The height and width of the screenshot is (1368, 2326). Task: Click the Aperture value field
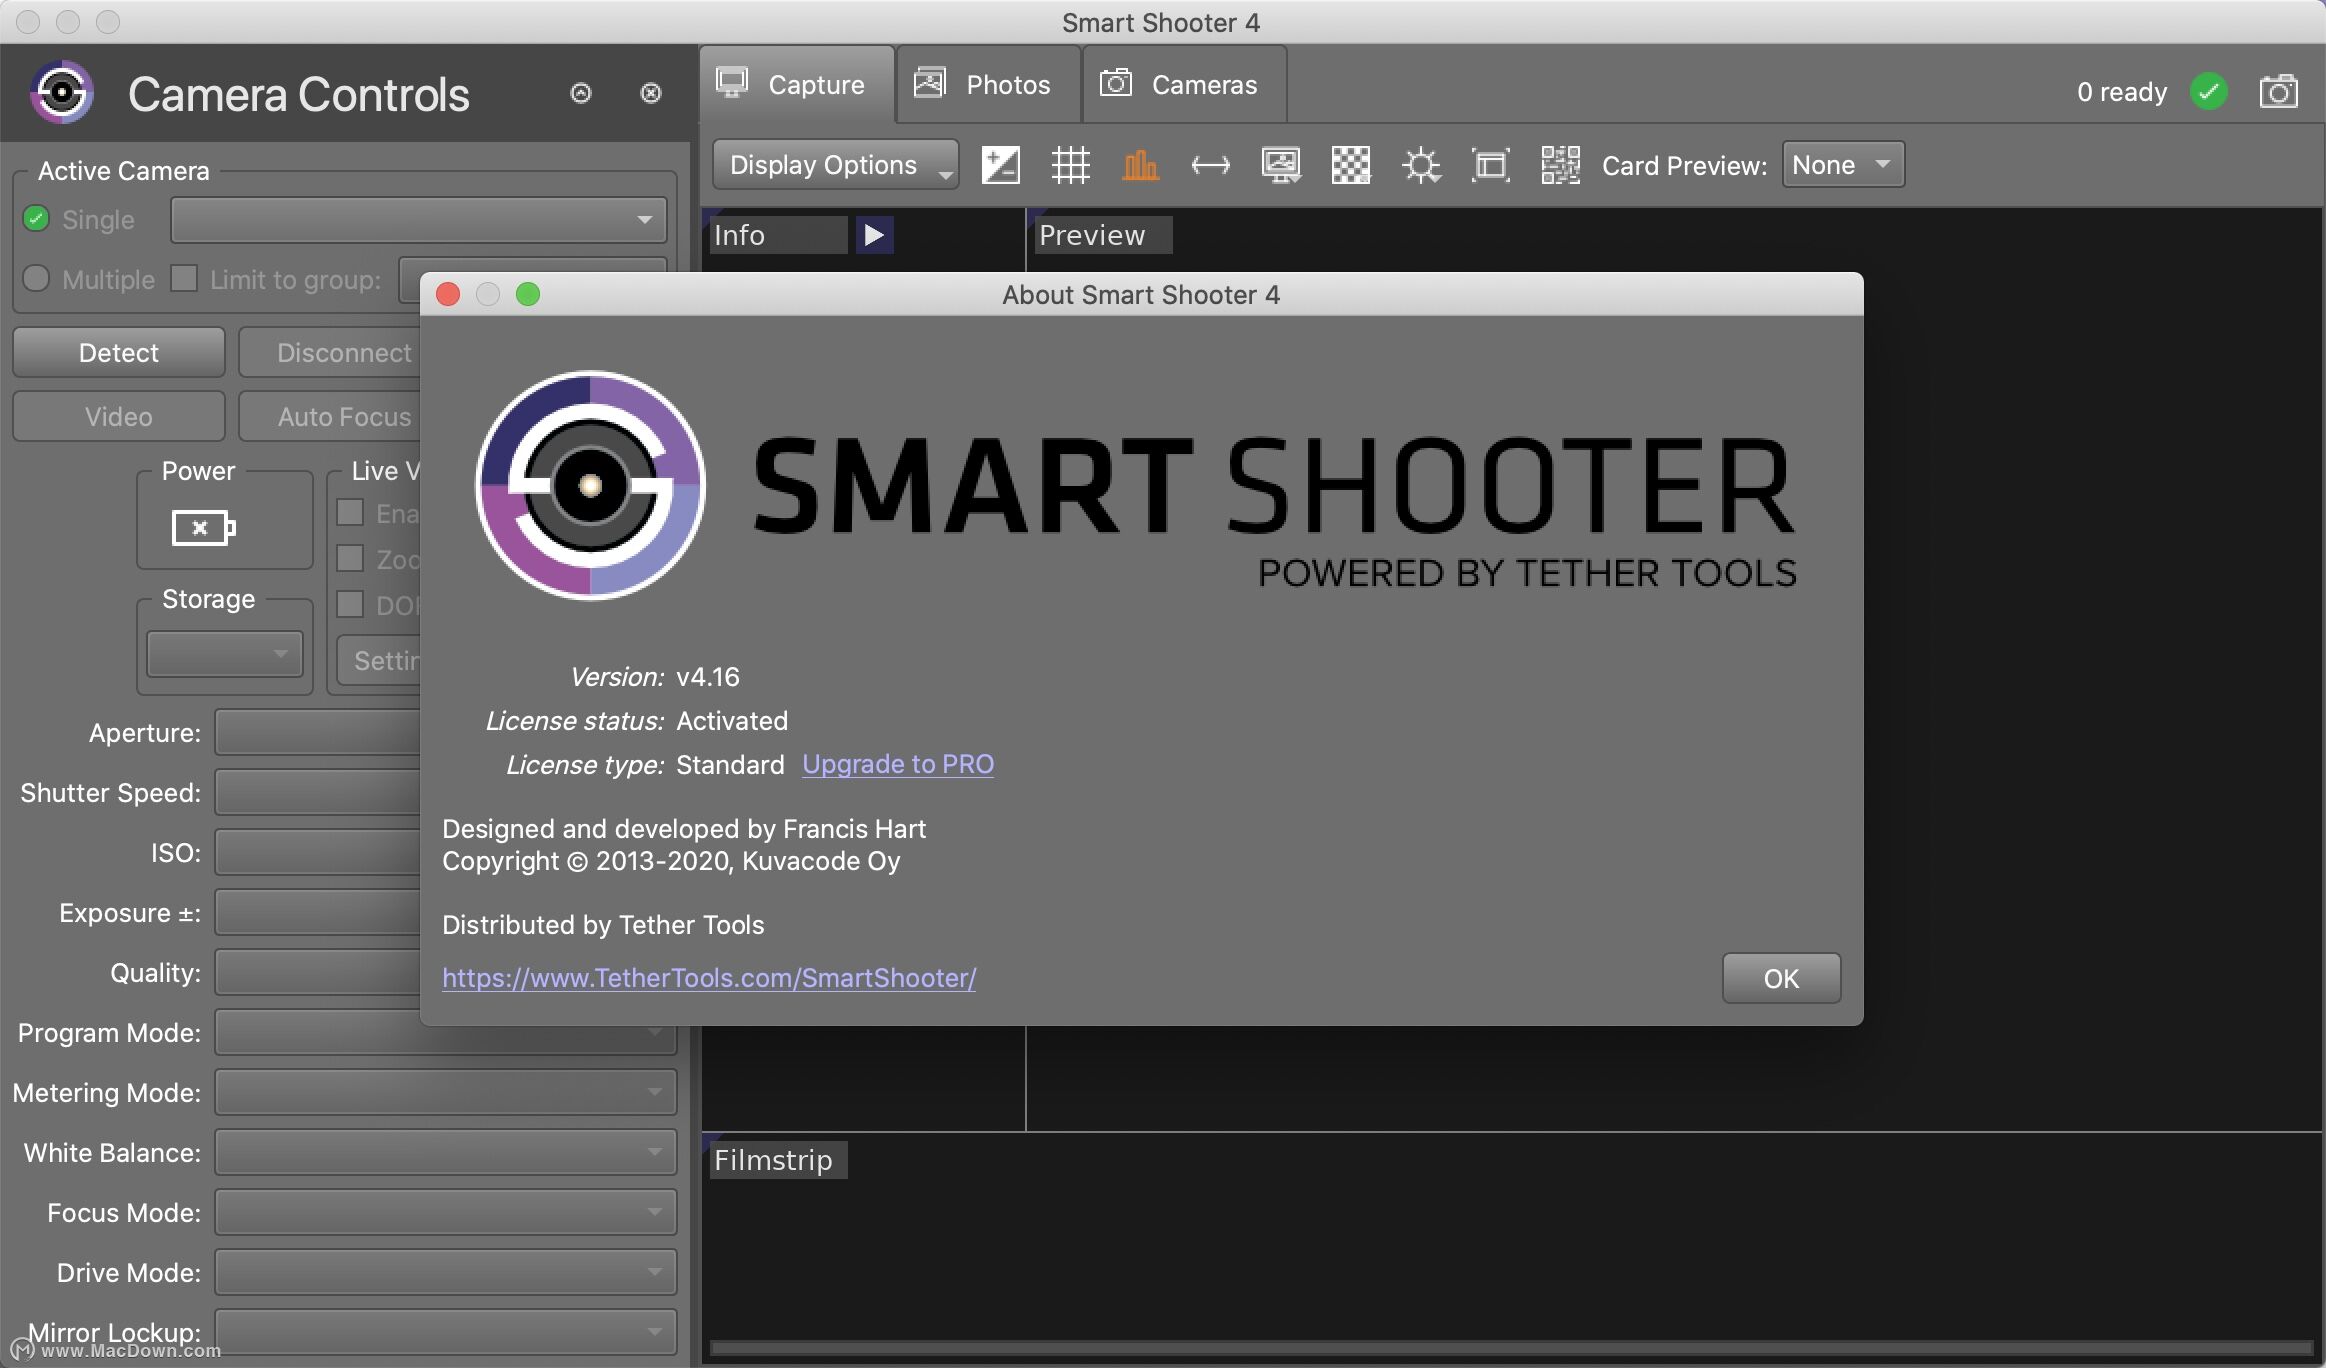click(318, 732)
